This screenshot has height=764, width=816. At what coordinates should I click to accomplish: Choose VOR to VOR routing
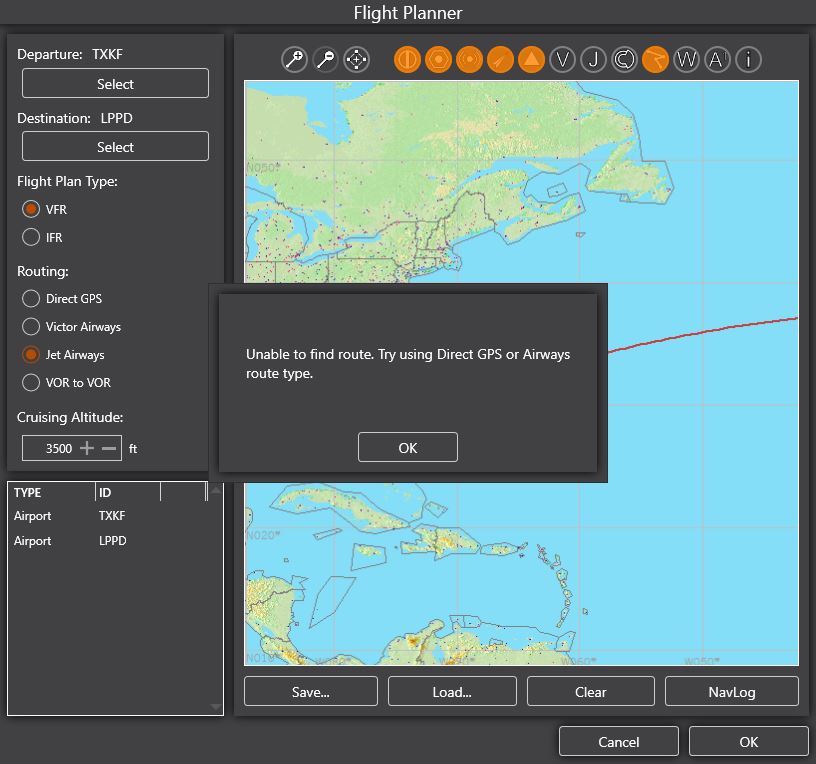pyautogui.click(x=31, y=383)
